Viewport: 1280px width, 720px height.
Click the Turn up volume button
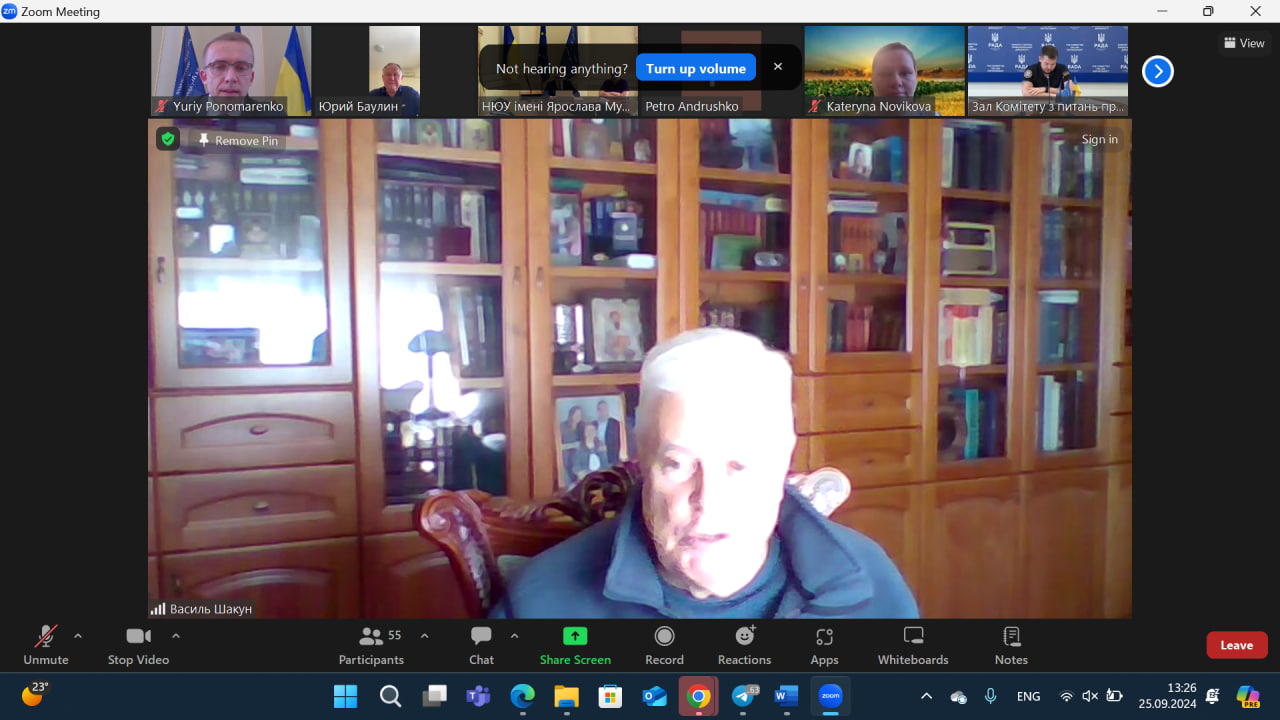(695, 68)
